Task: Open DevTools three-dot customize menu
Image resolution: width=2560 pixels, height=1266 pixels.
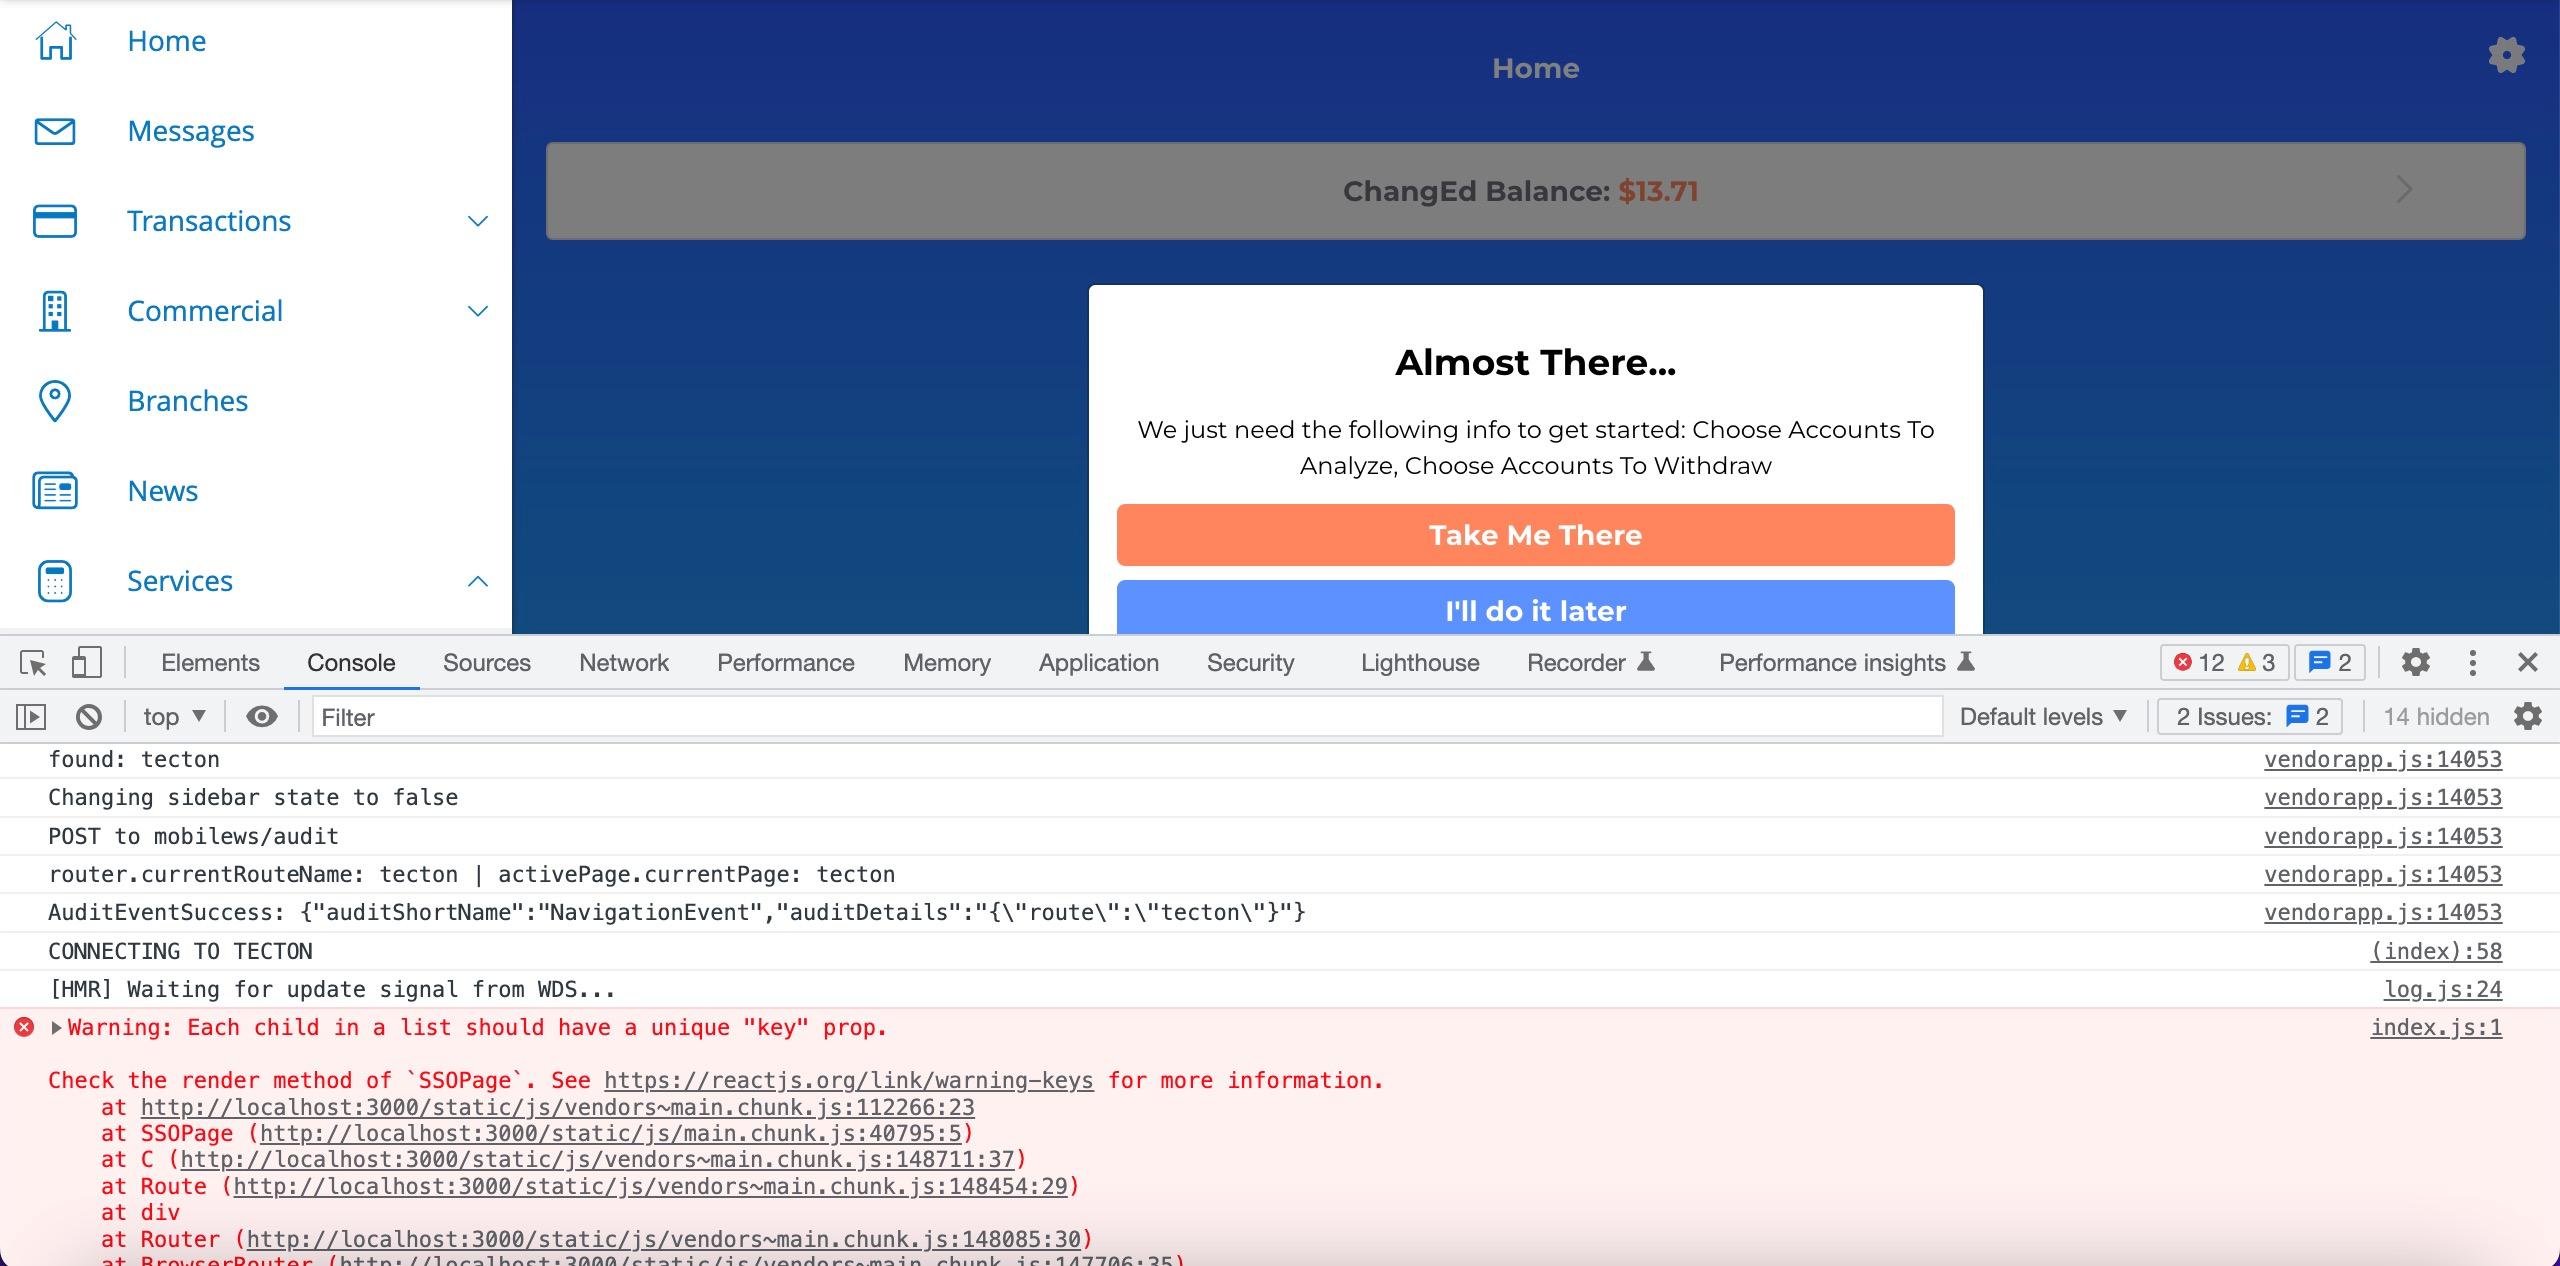Action: tap(2472, 662)
